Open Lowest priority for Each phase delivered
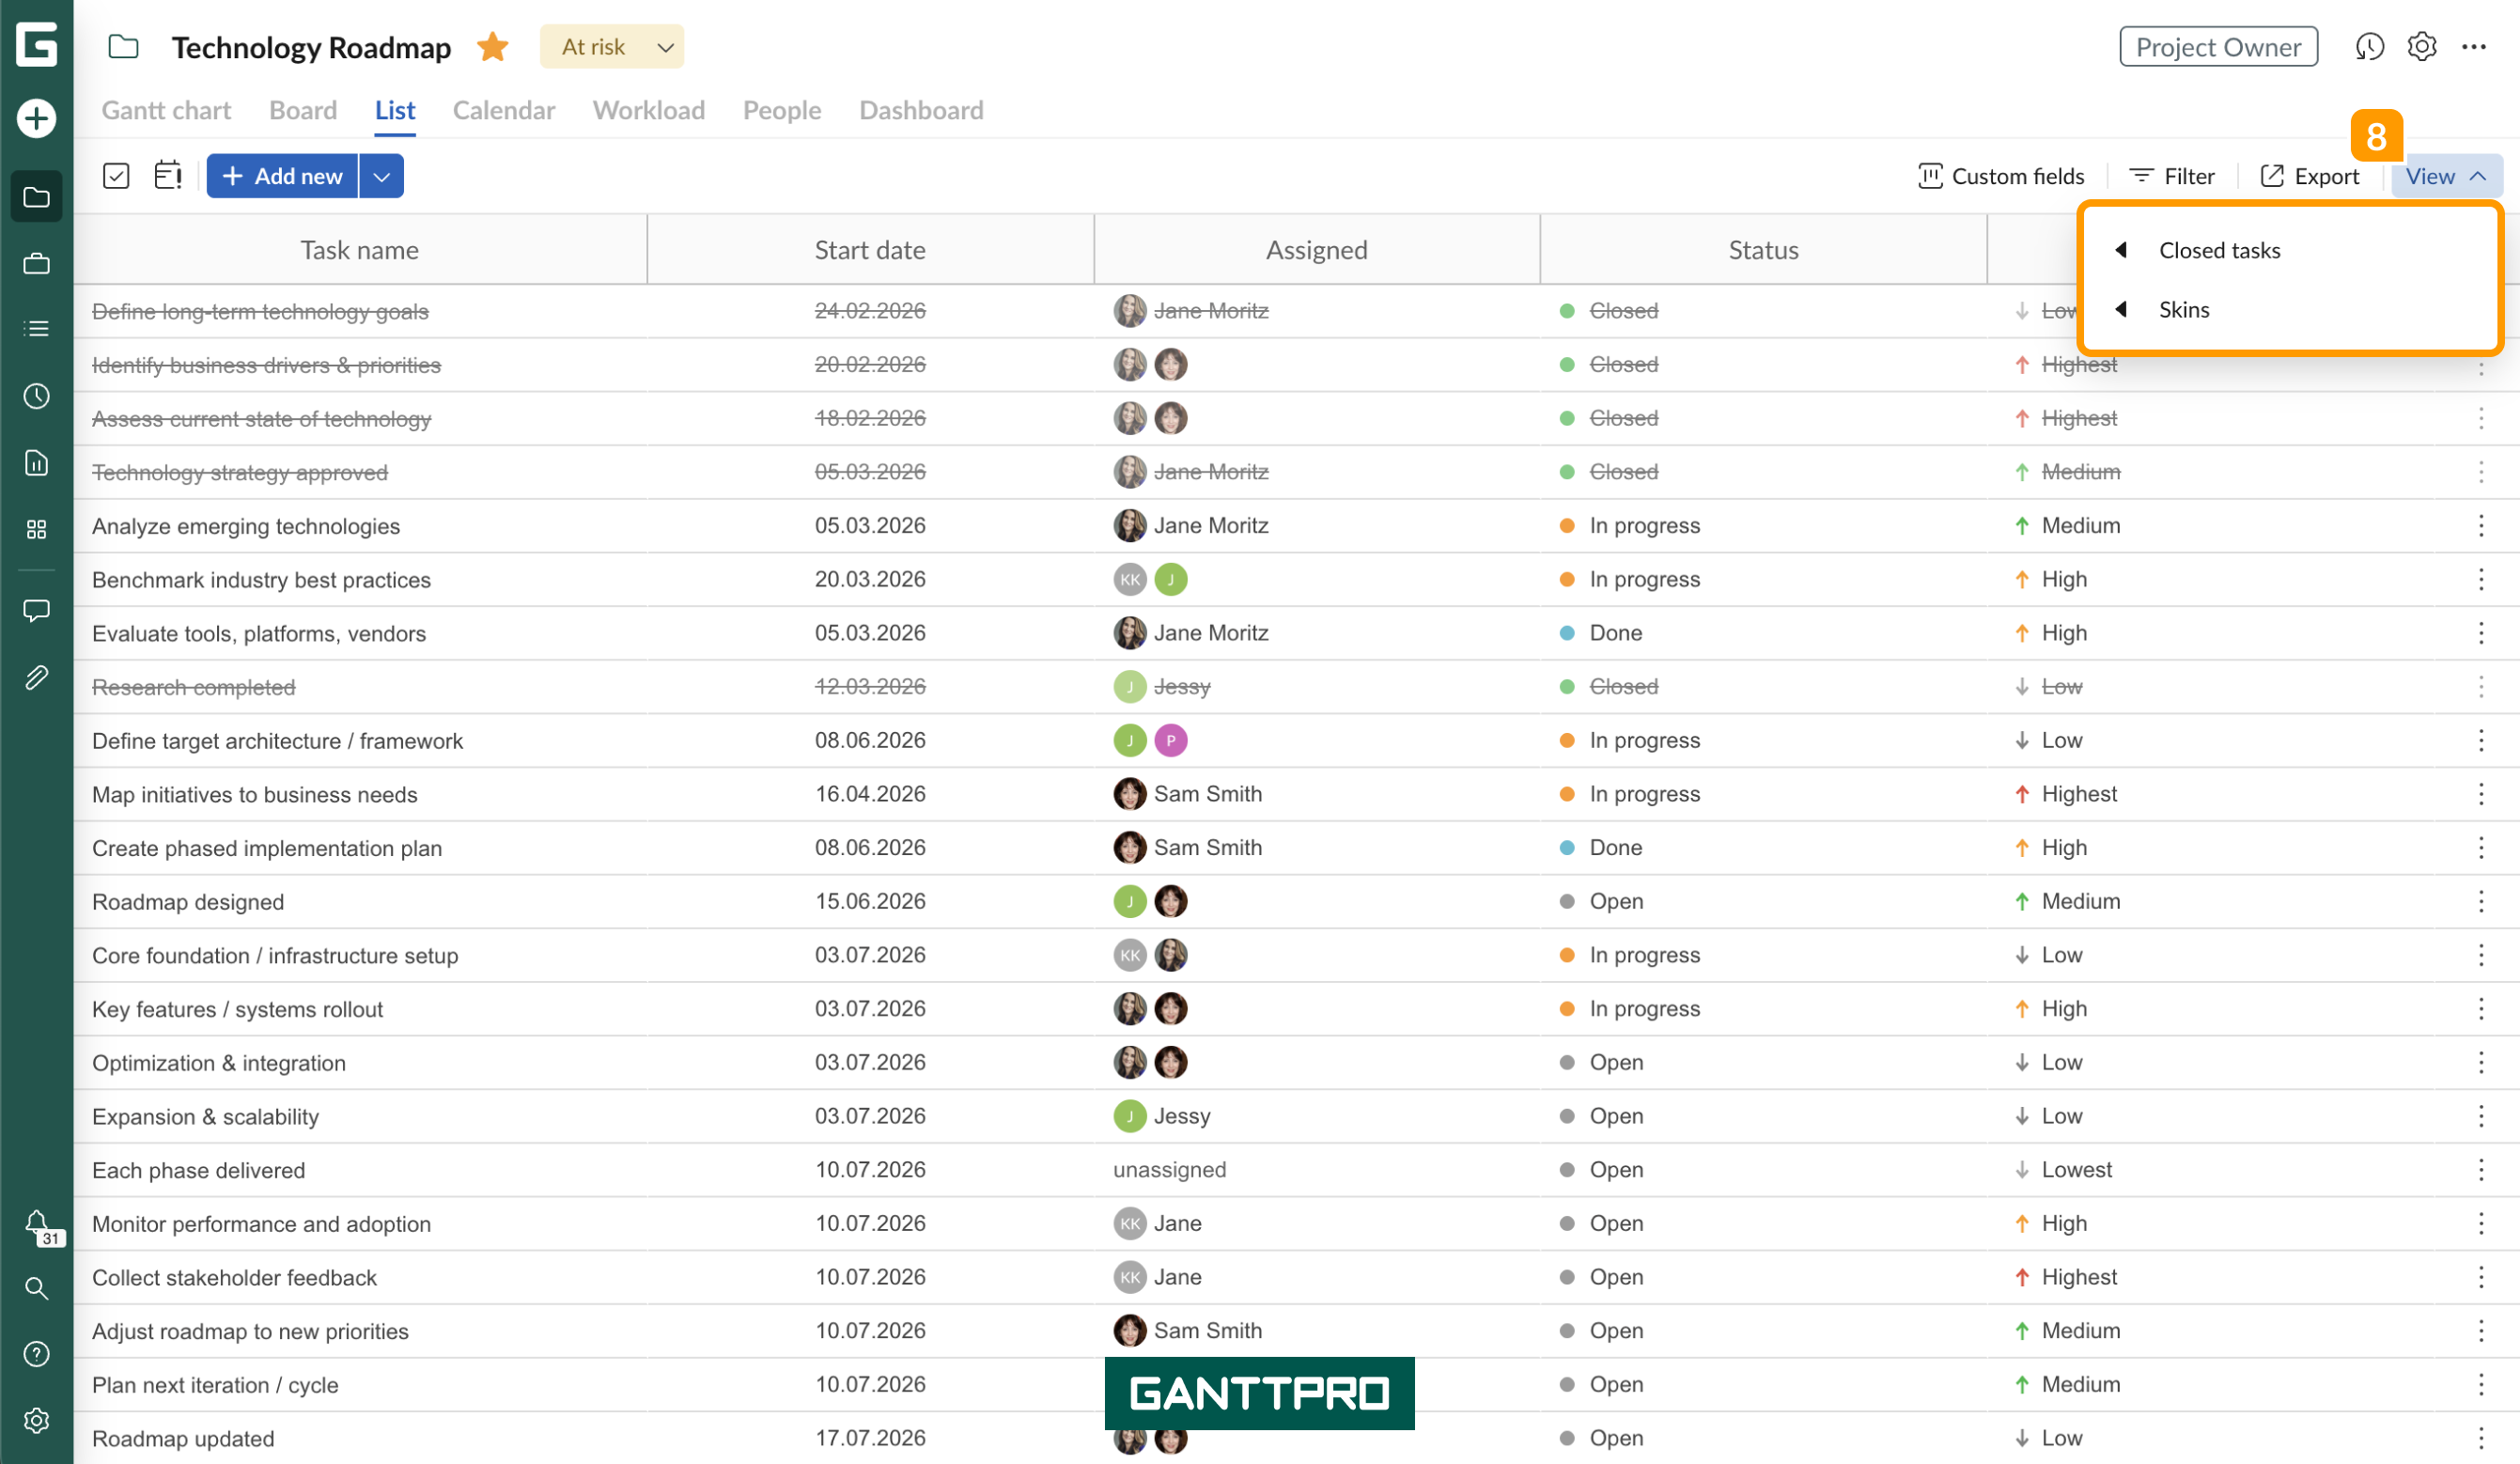 2063,1170
